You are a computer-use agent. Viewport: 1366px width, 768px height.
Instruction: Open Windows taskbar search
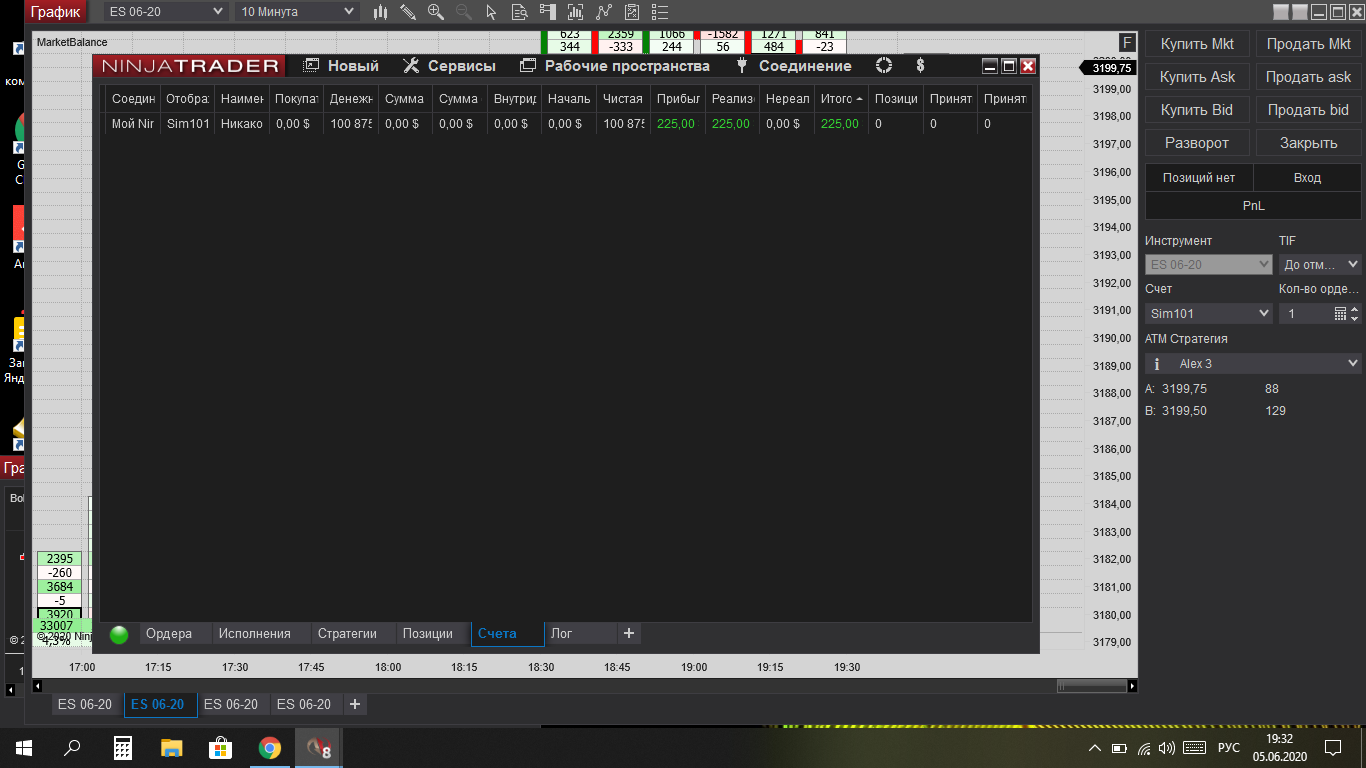[x=72, y=747]
